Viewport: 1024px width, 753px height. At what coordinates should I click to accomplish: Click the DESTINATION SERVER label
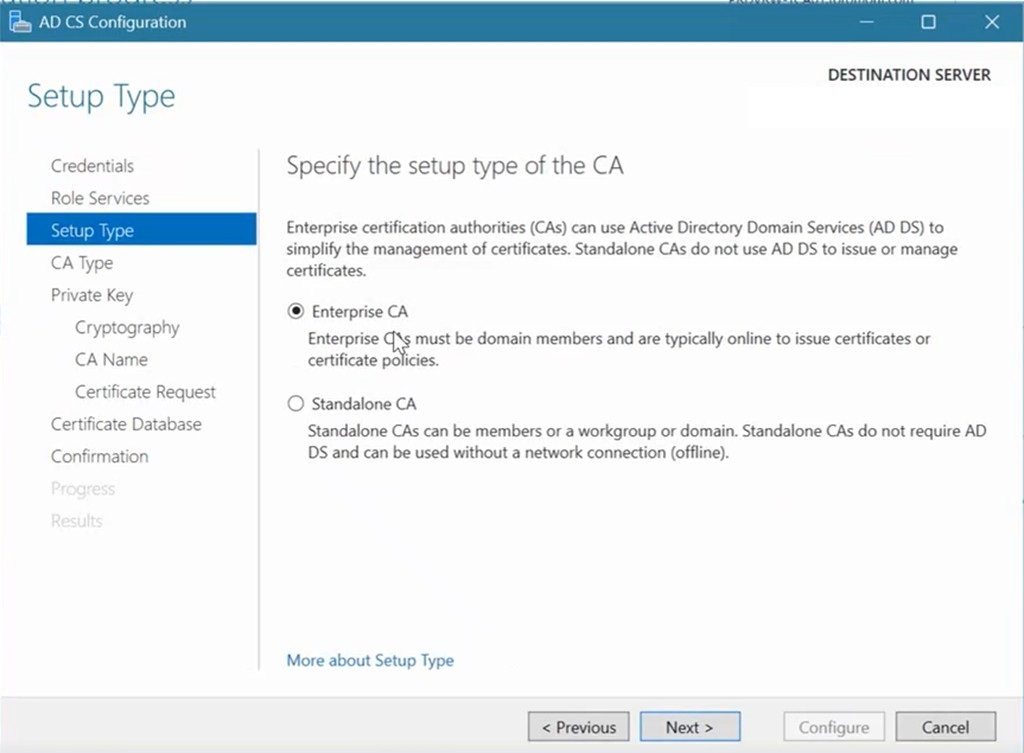(909, 75)
